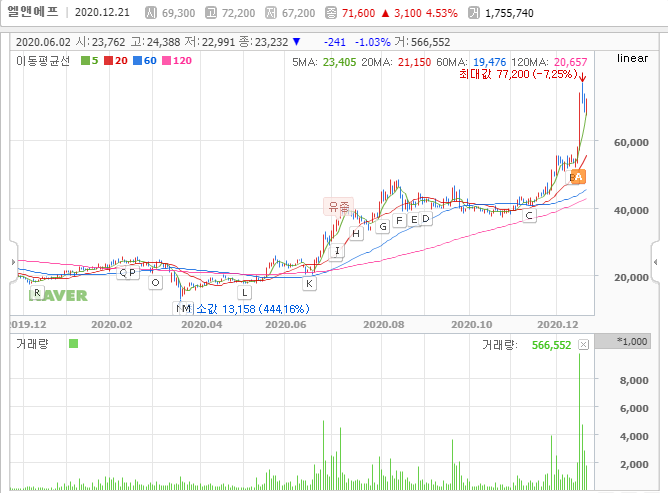Open the K event marker

pos(309,283)
